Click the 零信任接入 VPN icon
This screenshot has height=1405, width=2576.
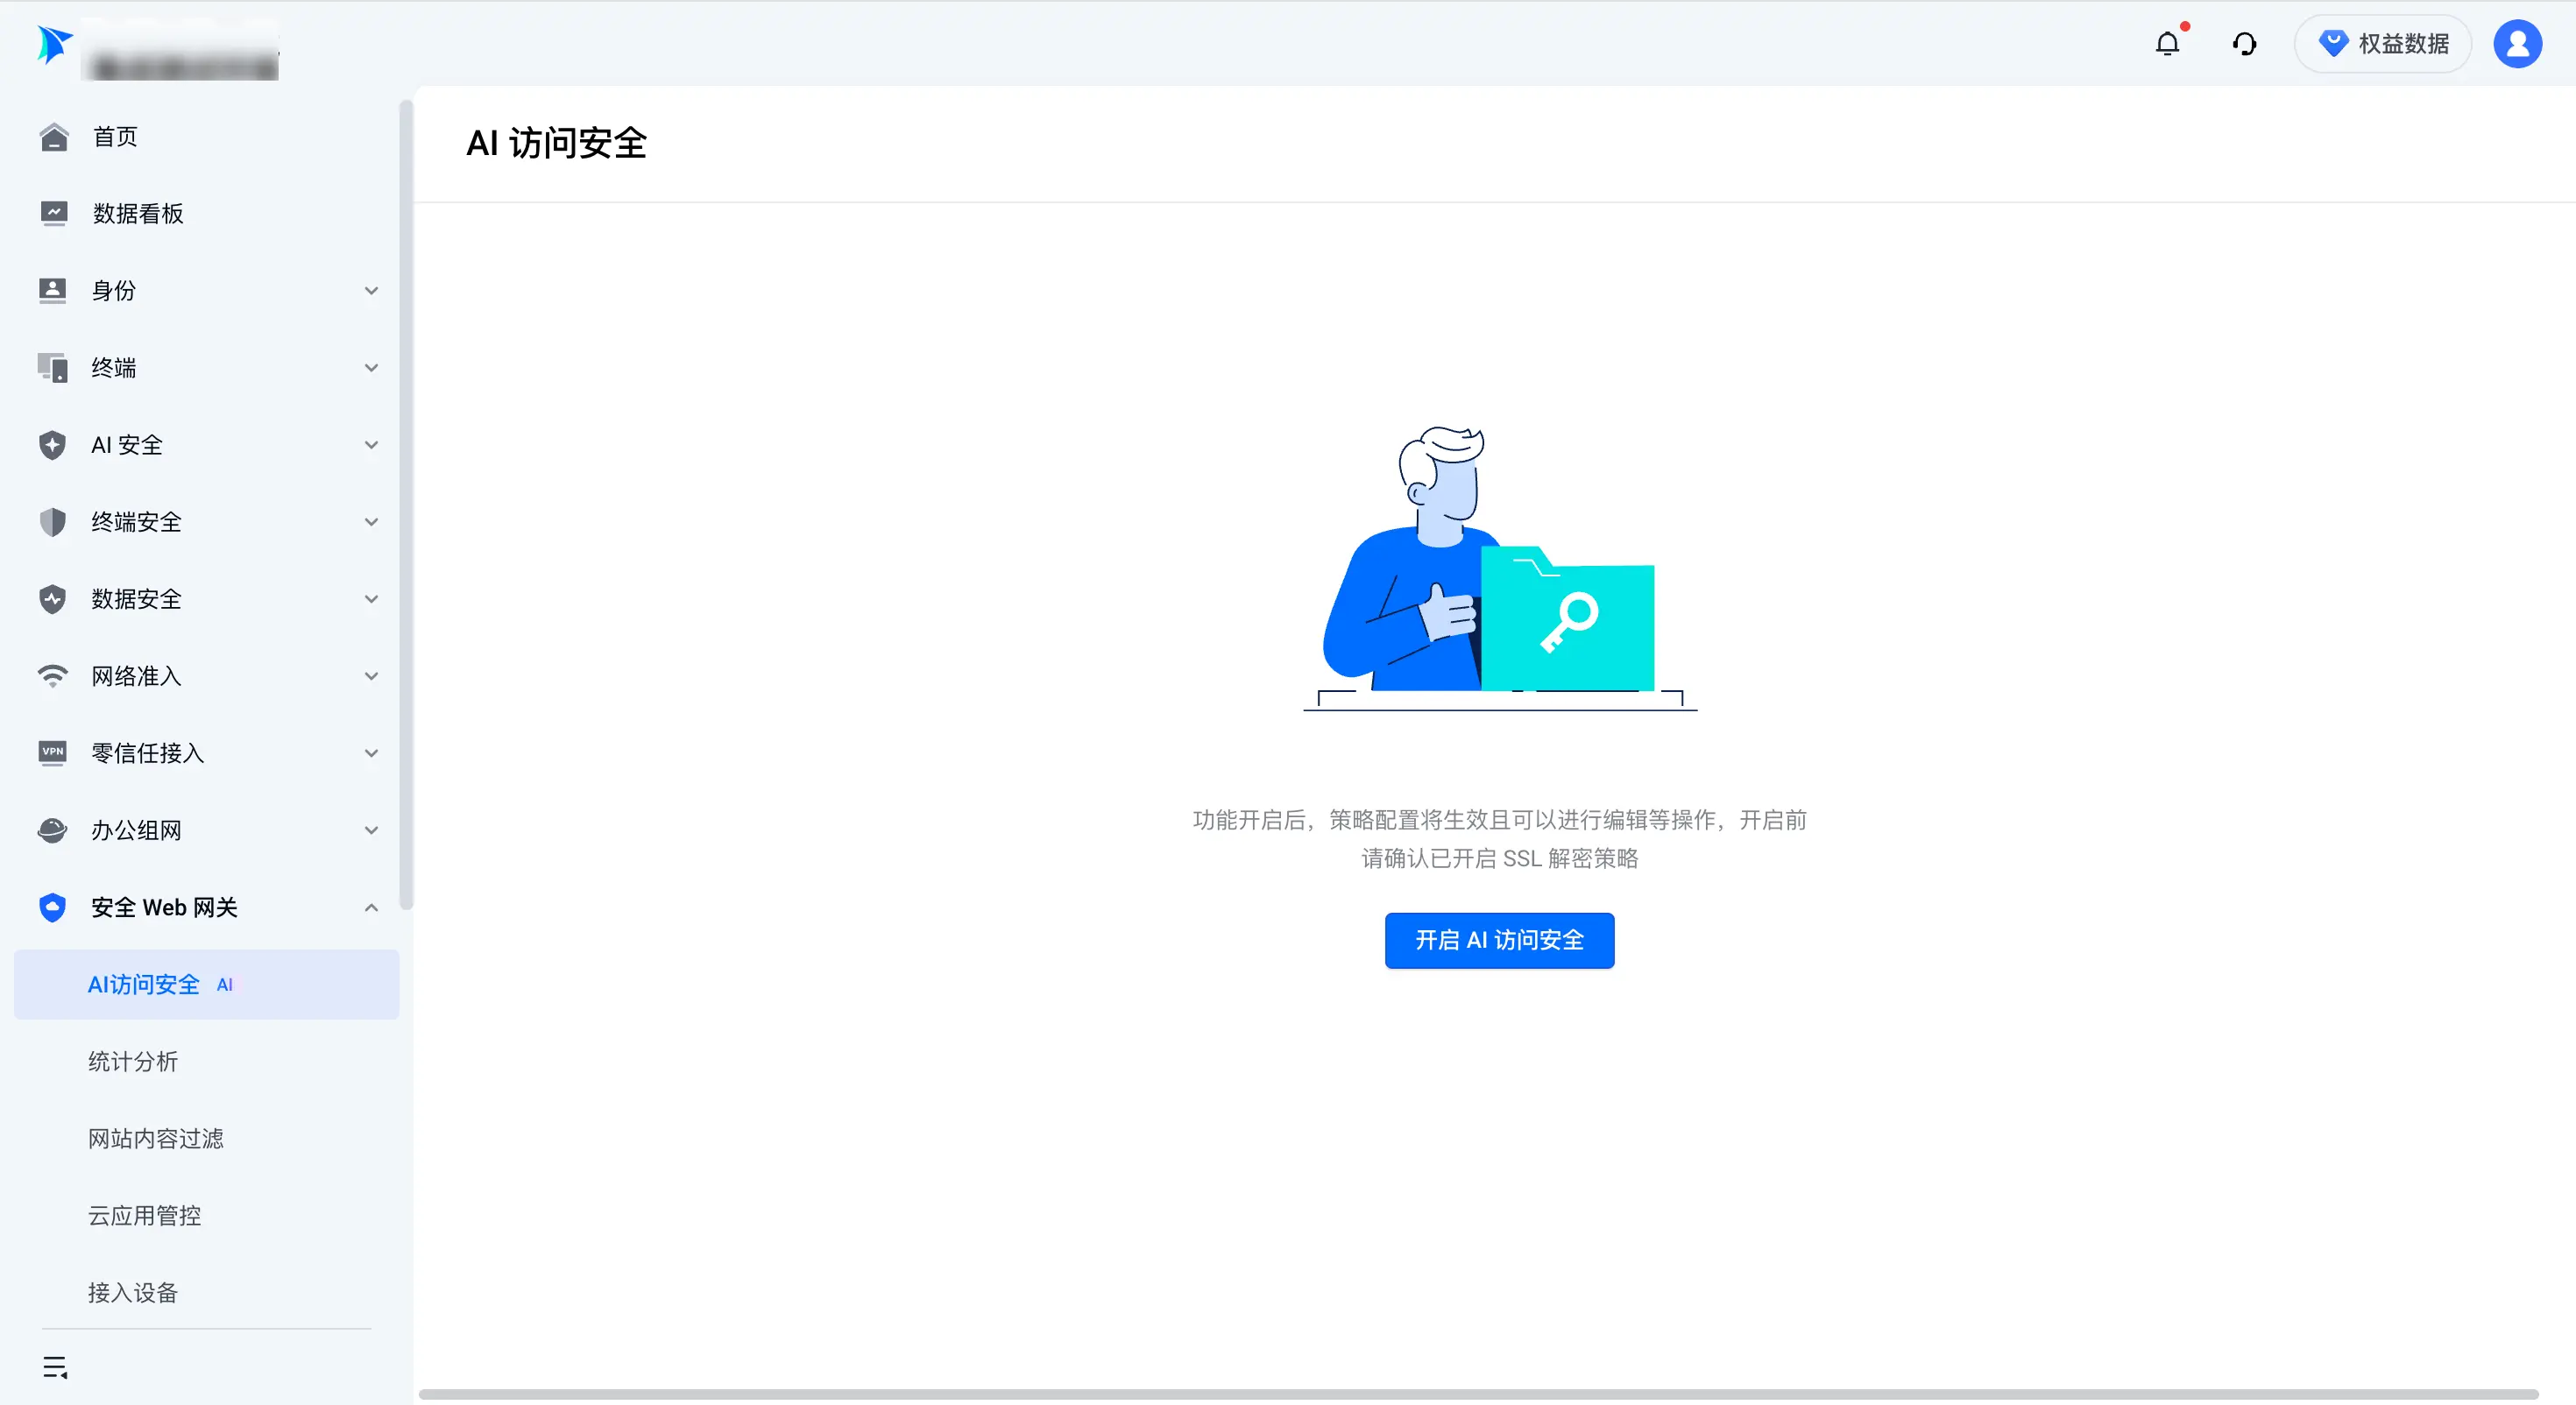[52, 753]
